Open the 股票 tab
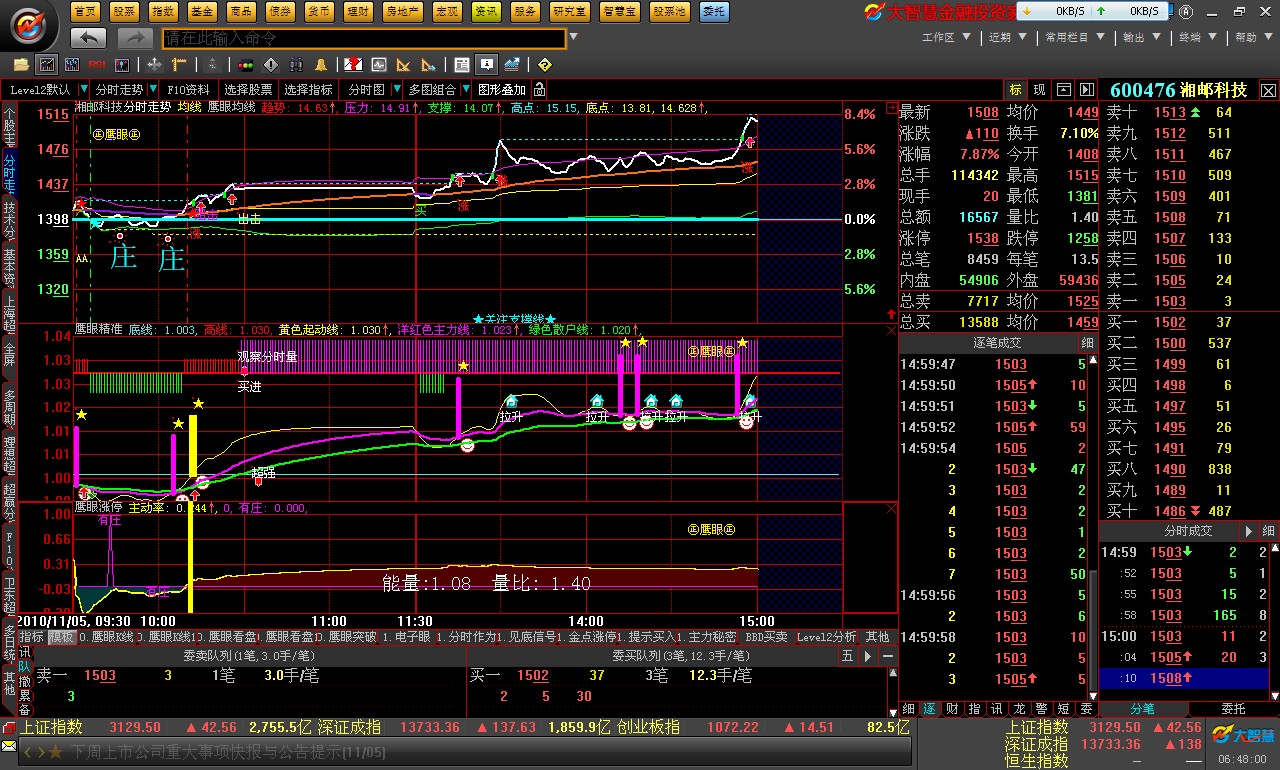Image resolution: width=1280 pixels, height=770 pixels. tap(124, 12)
